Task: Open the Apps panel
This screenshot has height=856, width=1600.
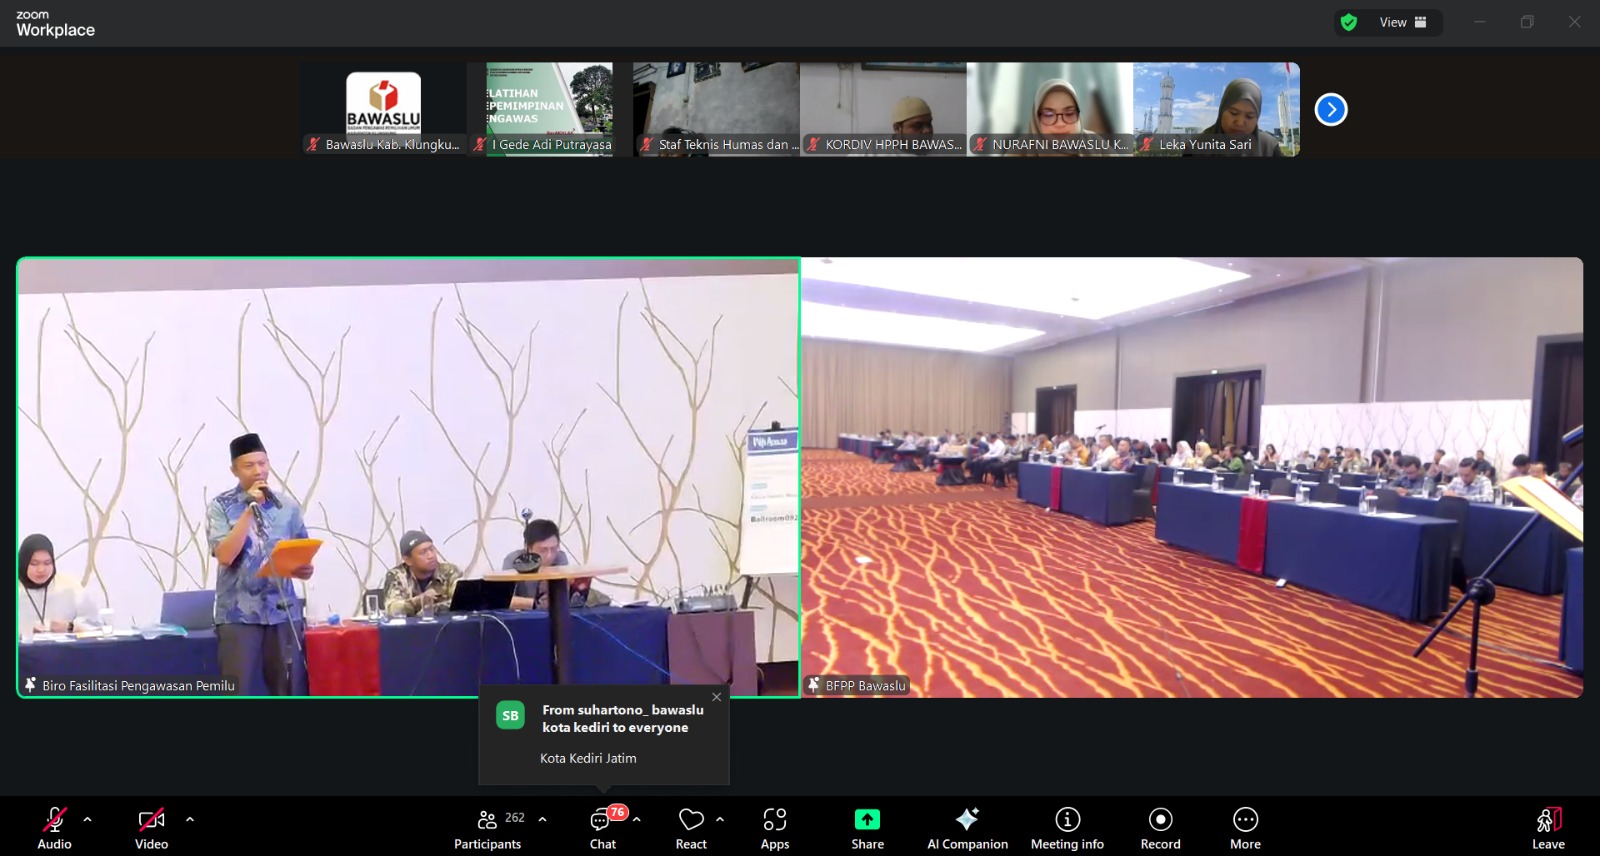Action: pos(774,829)
